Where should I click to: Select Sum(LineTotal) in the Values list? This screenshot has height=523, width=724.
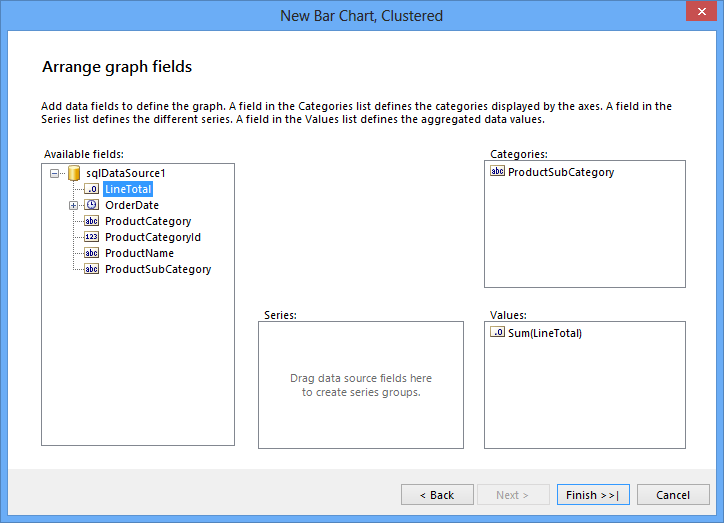(x=544, y=333)
